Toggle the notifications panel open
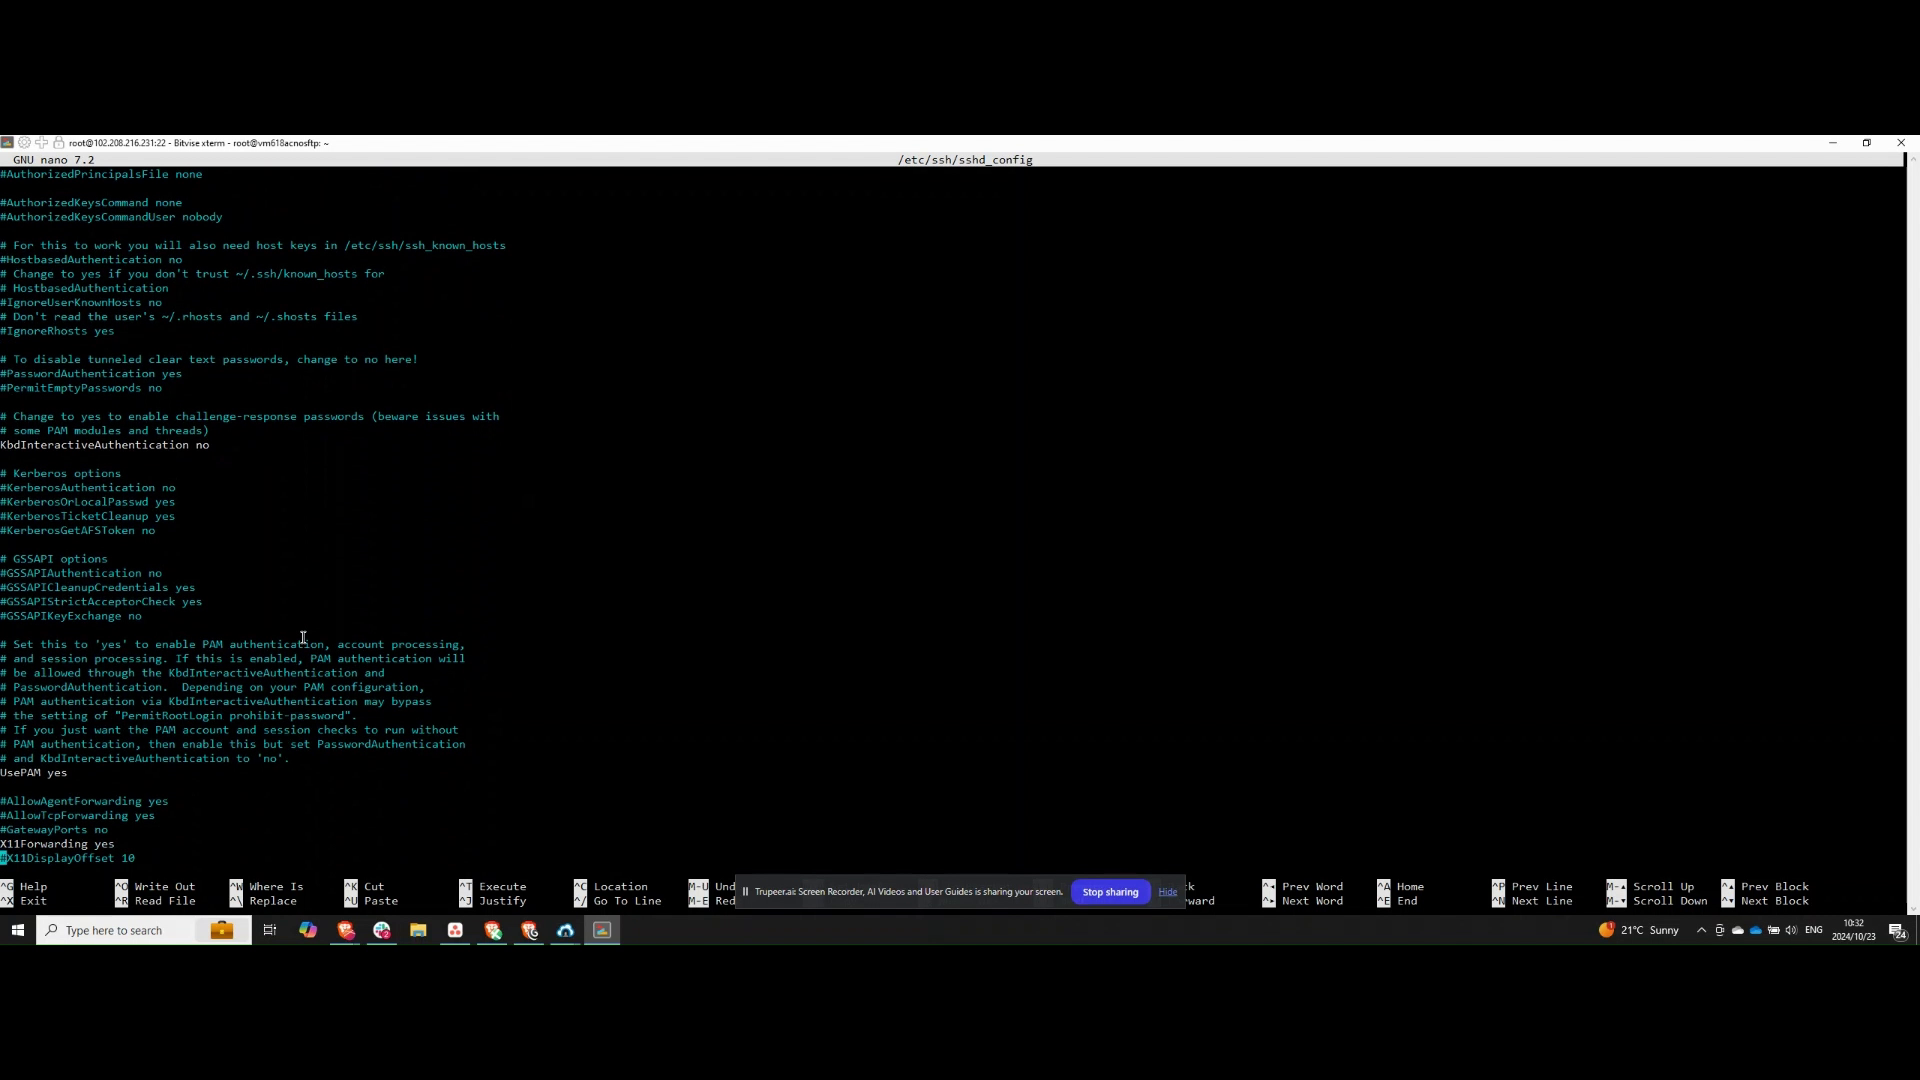This screenshot has width=1920, height=1080. [1896, 930]
